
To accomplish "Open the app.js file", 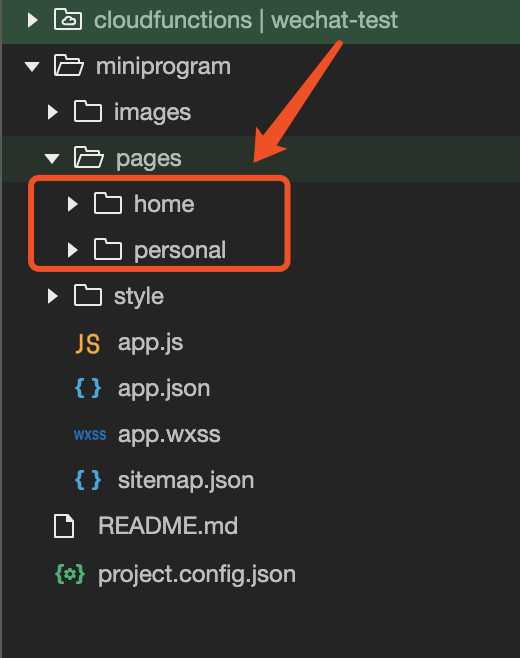I will (150, 343).
